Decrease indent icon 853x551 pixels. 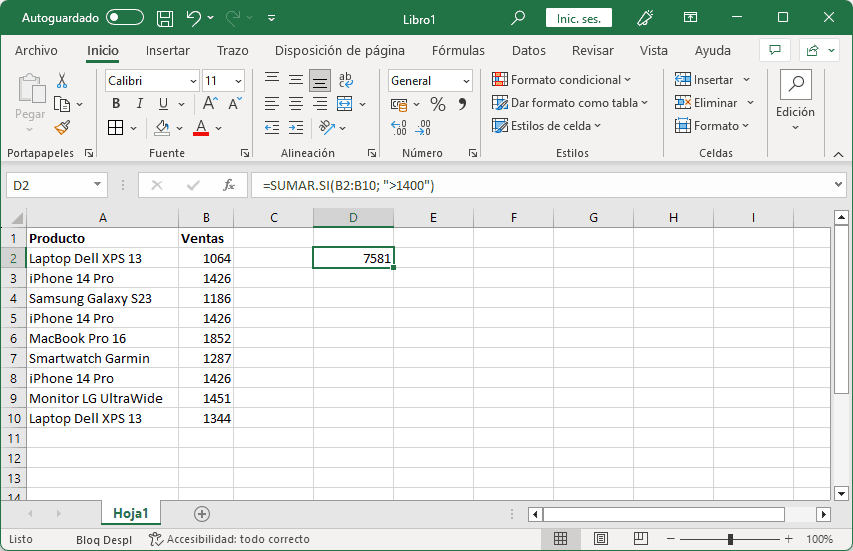point(272,128)
